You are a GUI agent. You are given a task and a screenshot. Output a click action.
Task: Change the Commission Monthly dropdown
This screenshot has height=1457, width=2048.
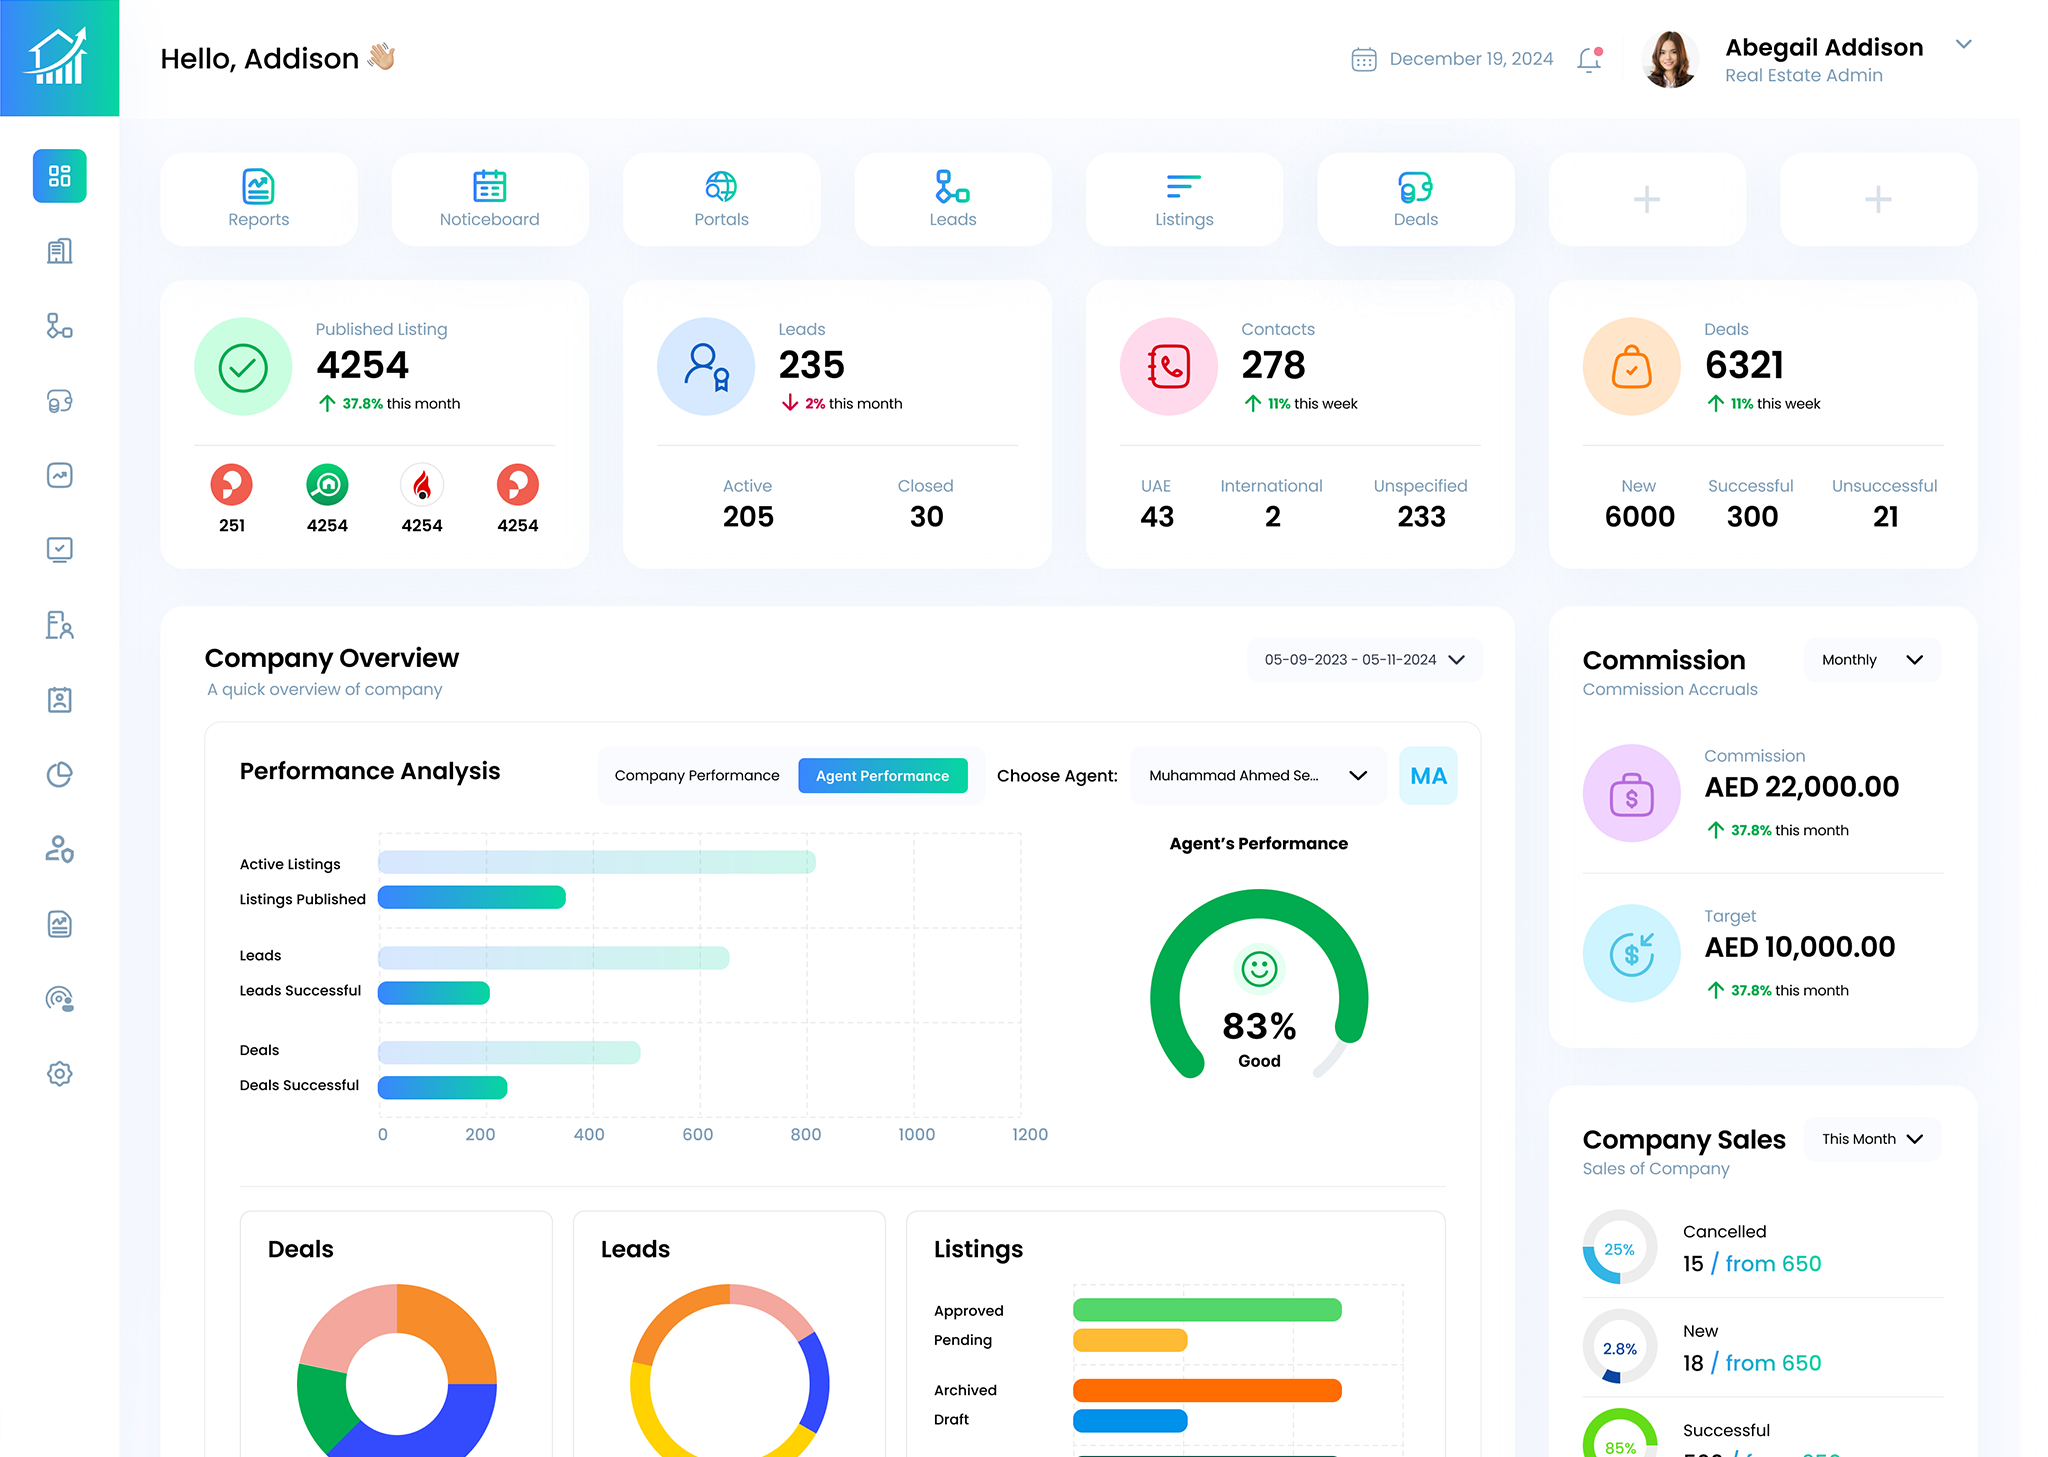(1871, 659)
